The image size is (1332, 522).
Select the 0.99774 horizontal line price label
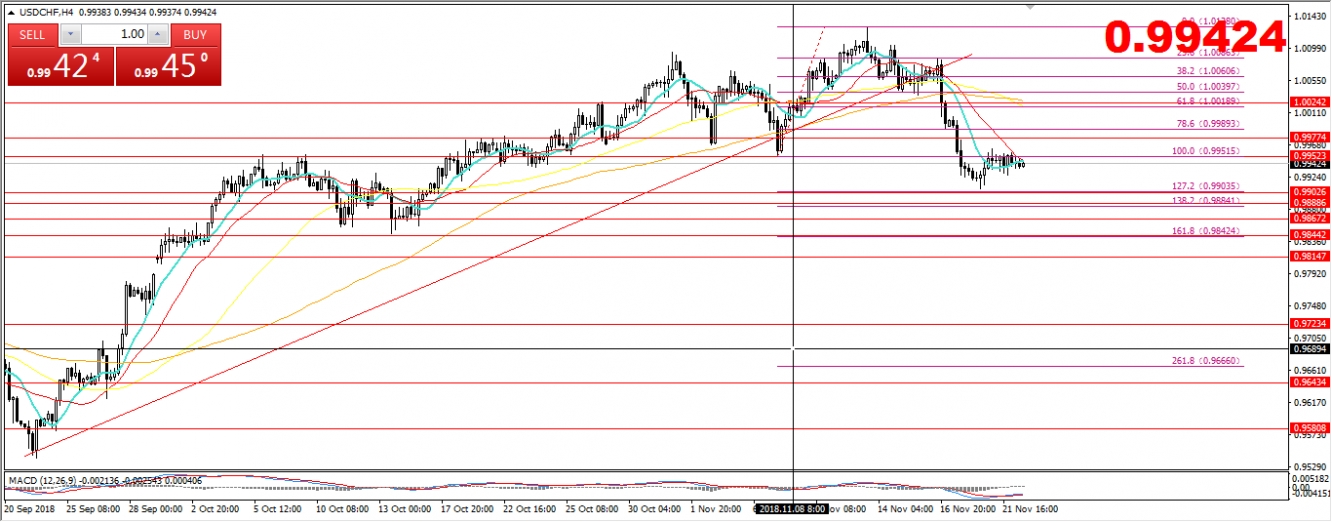point(1309,138)
